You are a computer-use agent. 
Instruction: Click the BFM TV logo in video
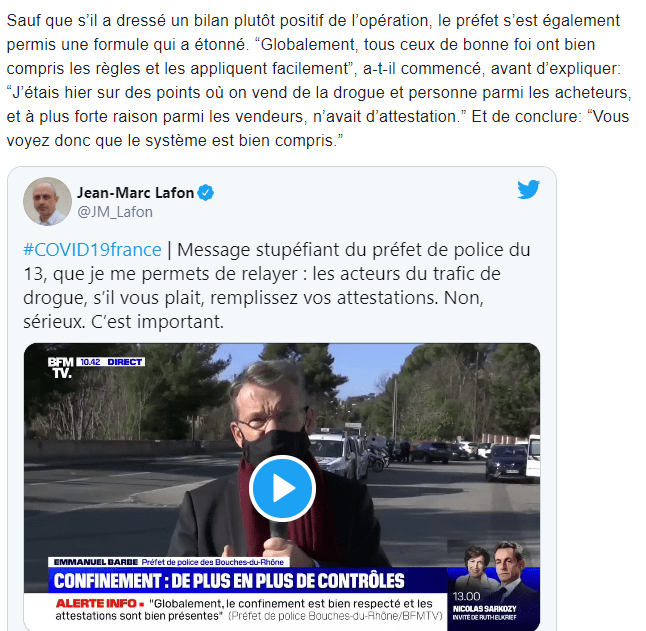point(61,367)
